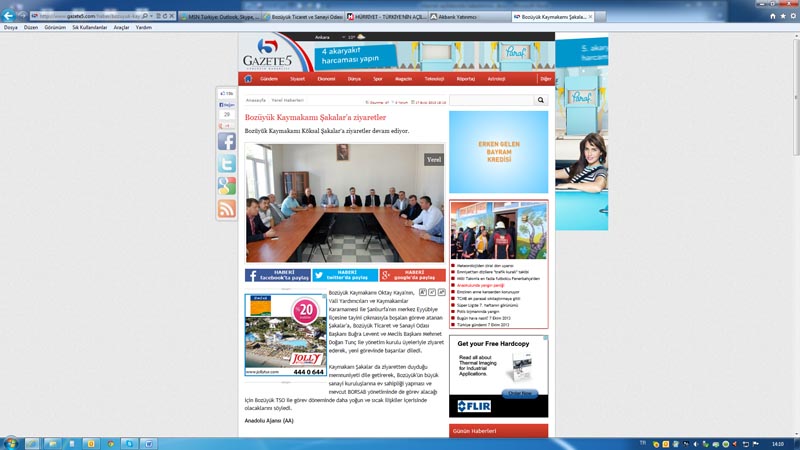Close the Bozüyük Kaymakamı Şakalar tab

(x=590, y=17)
